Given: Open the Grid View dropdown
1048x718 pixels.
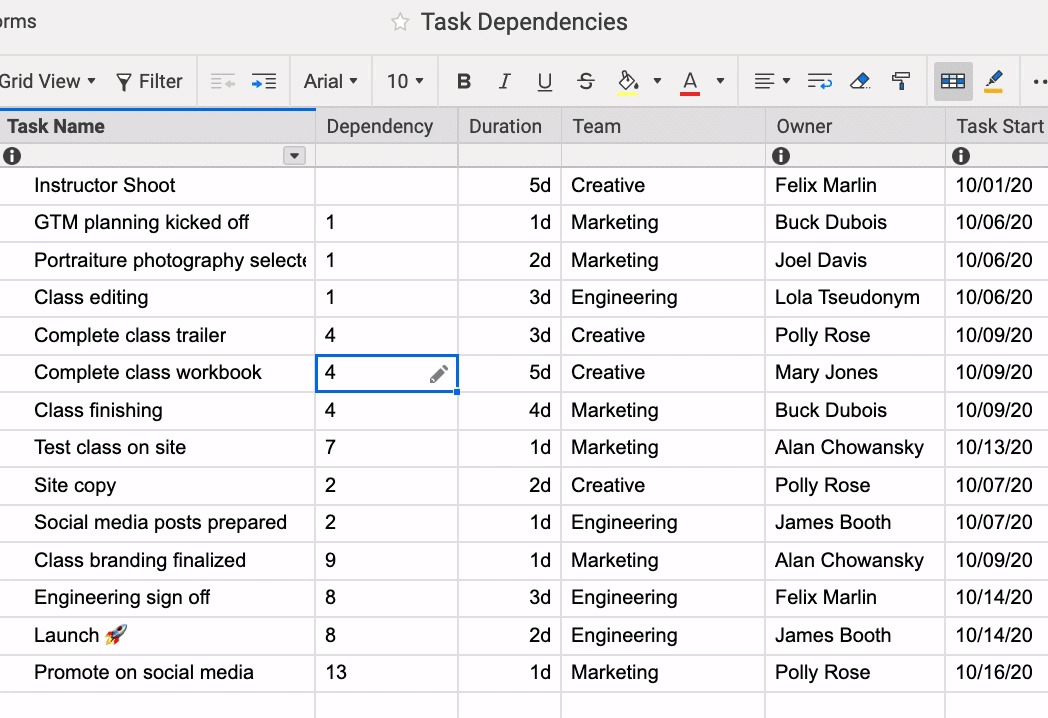Looking at the screenshot, I should [48, 82].
